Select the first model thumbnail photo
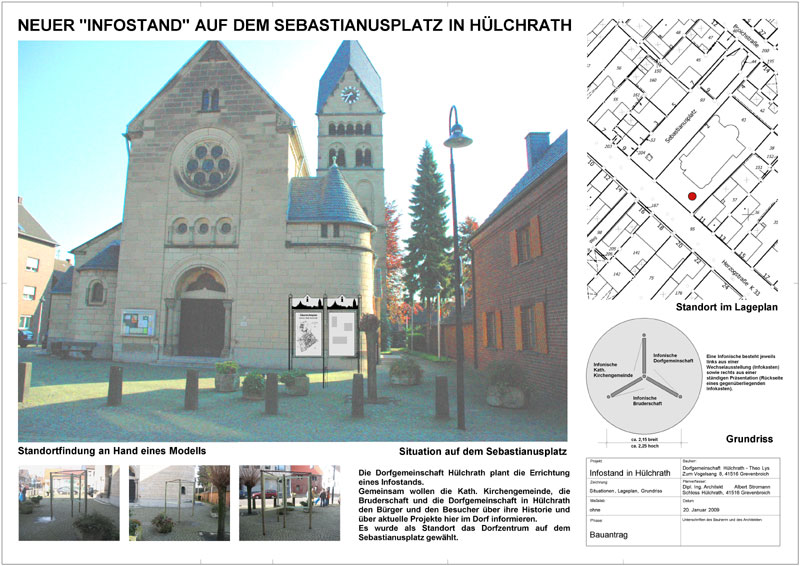 tap(68, 502)
